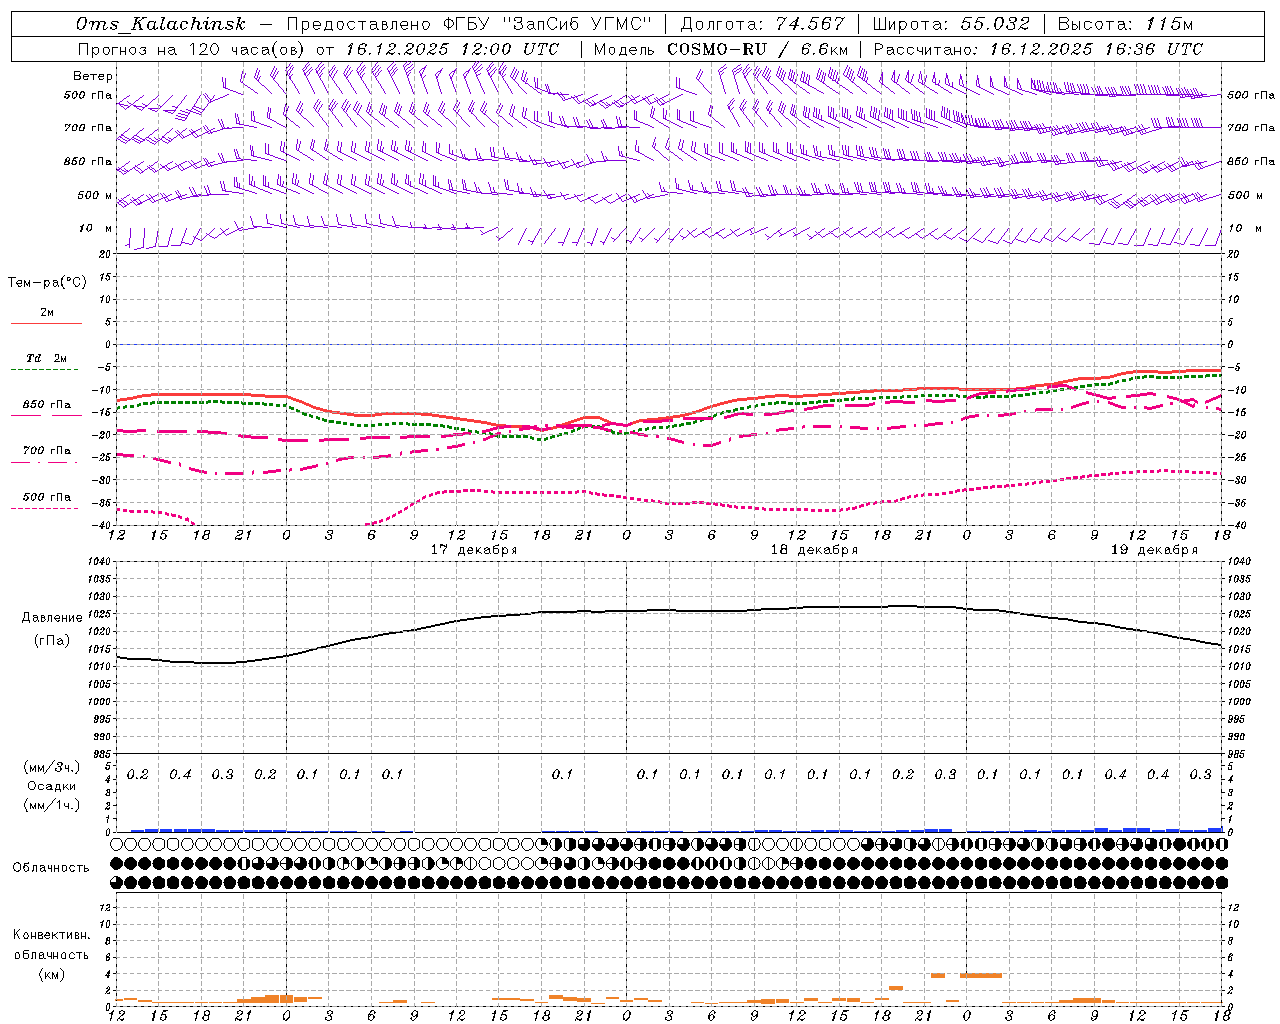Screen dimensions: 1280x1024
Task: Click the Прогноз на 120 часа(ов) text
Action: click(x=192, y=49)
